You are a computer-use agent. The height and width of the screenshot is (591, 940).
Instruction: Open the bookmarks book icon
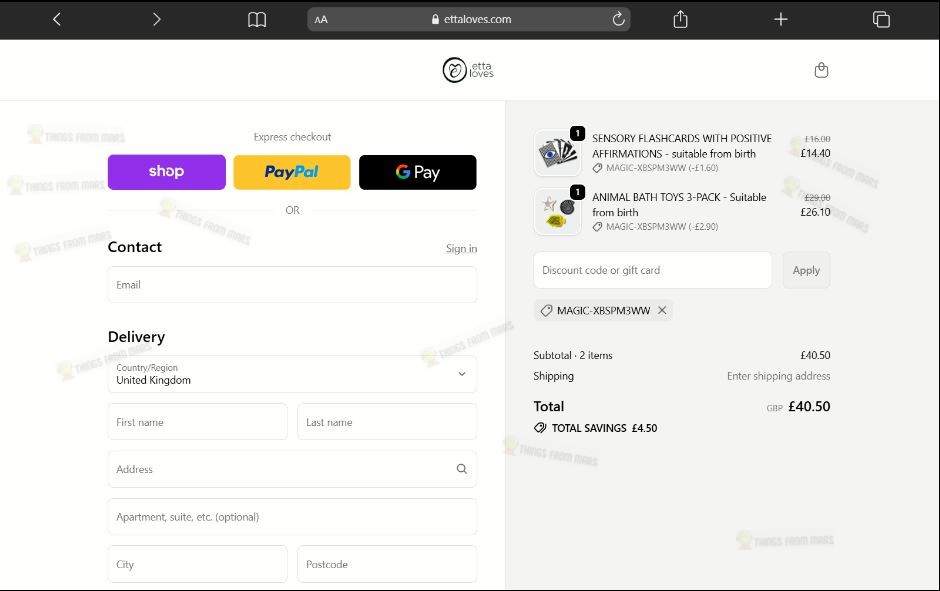coord(257,20)
